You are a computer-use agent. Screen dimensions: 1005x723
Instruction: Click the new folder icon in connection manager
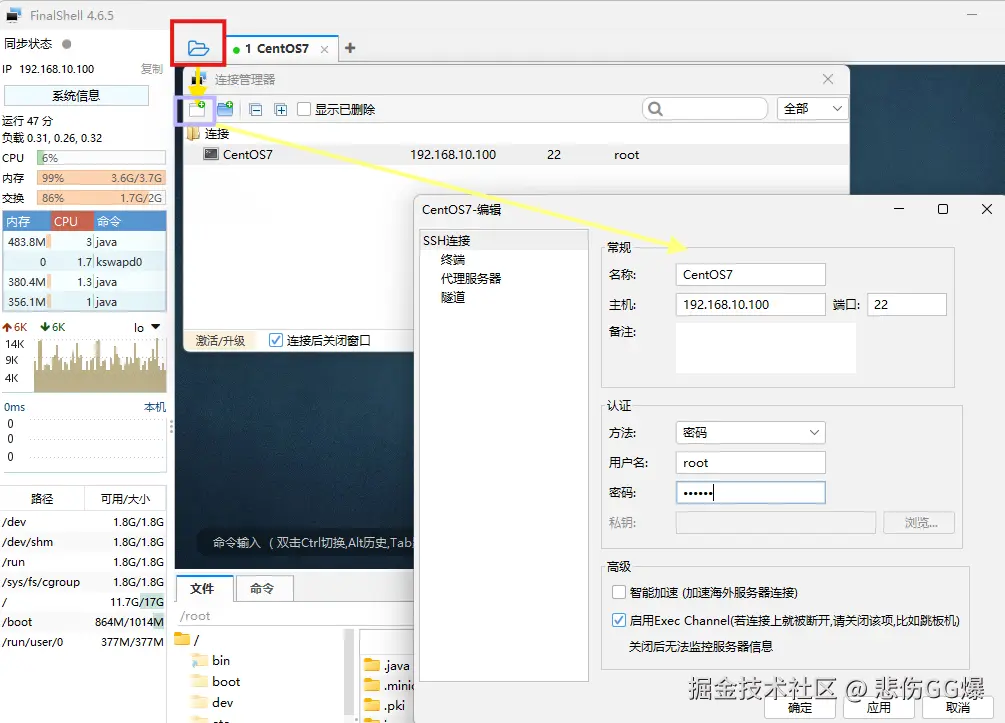[225, 109]
